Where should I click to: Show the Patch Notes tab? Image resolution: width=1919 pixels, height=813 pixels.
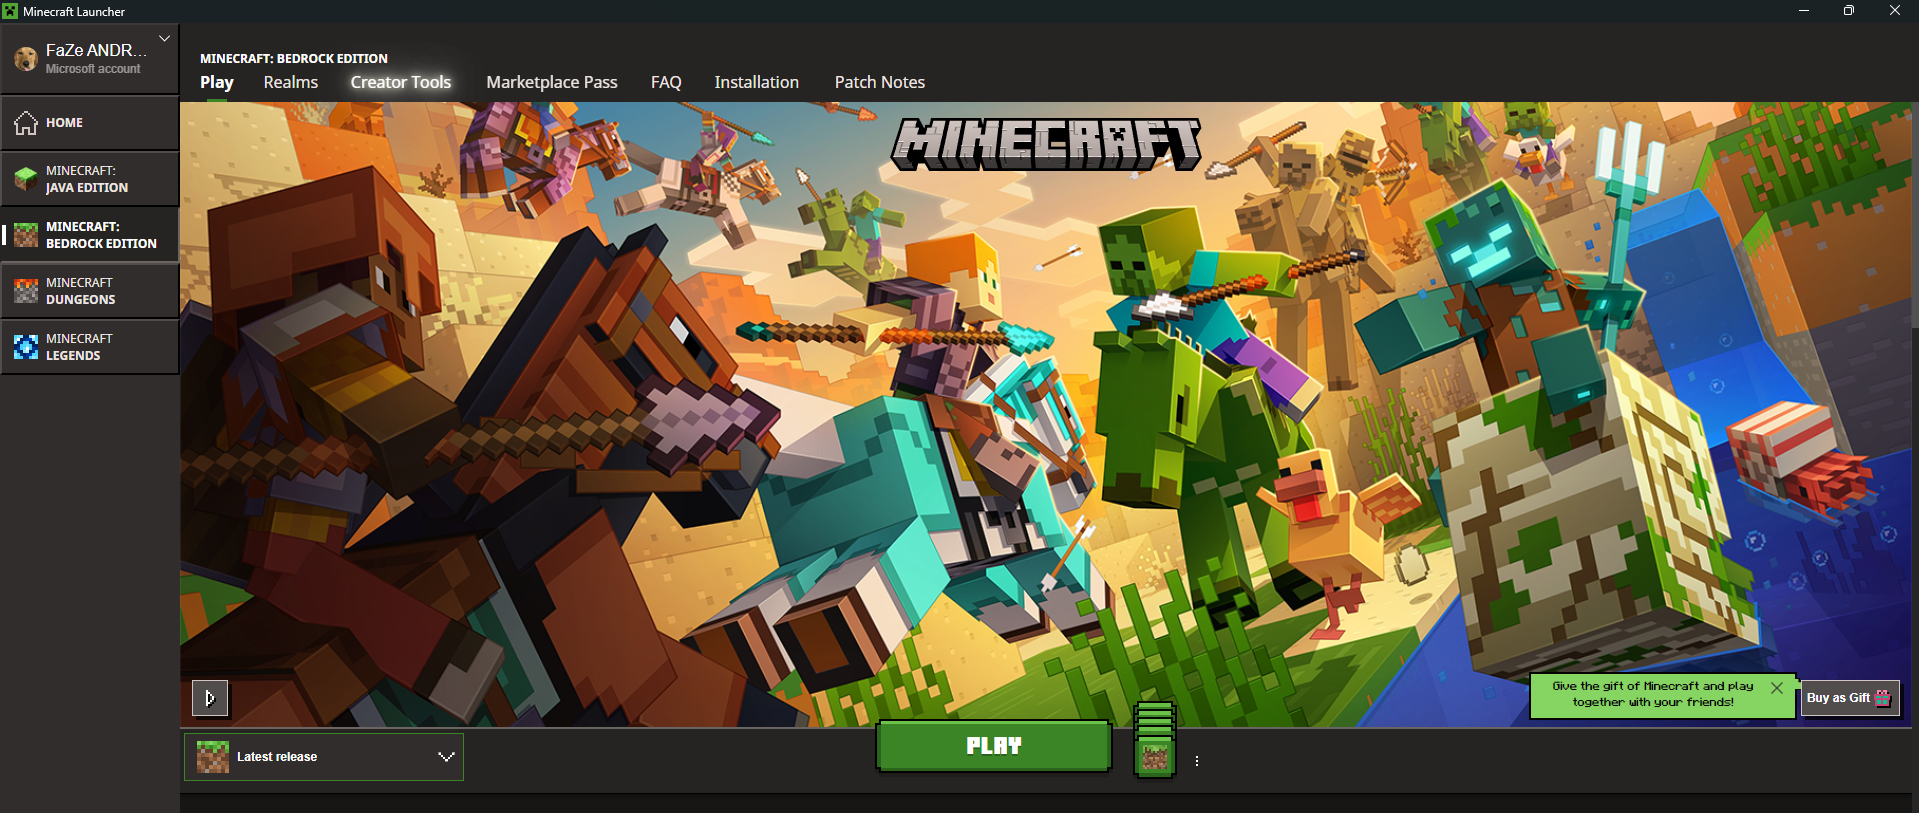click(x=880, y=82)
